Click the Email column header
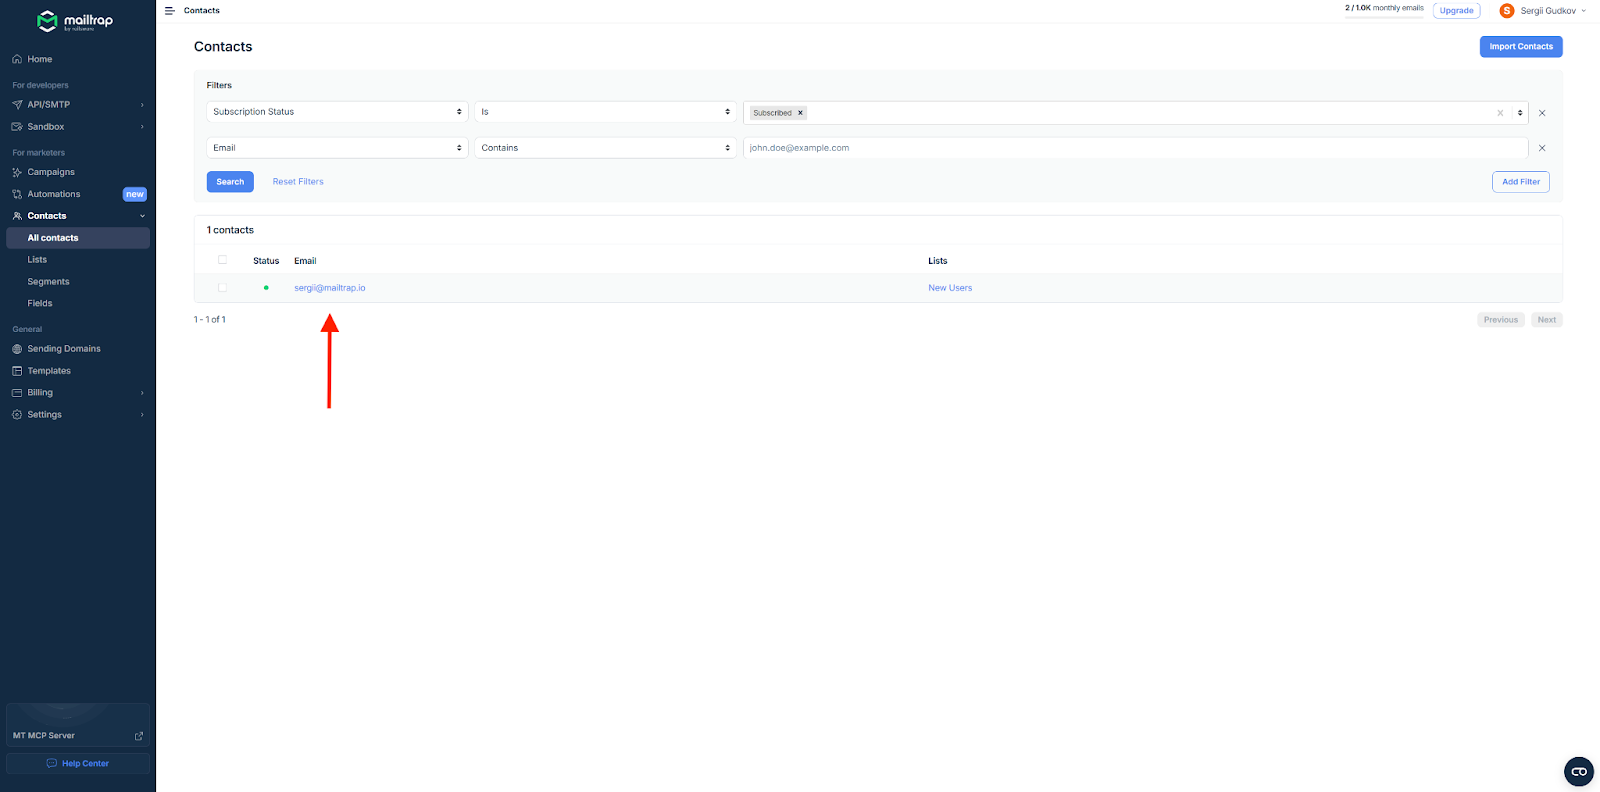 point(305,261)
